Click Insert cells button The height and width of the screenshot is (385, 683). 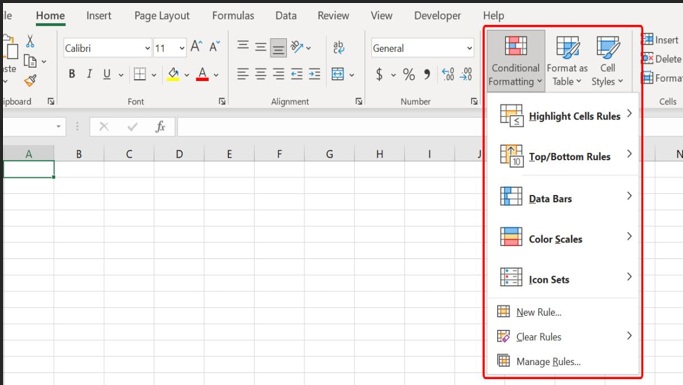pyautogui.click(x=661, y=40)
